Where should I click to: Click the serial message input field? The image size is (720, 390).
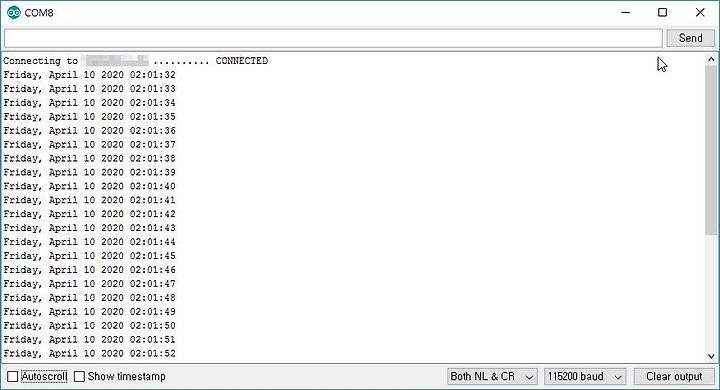333,38
